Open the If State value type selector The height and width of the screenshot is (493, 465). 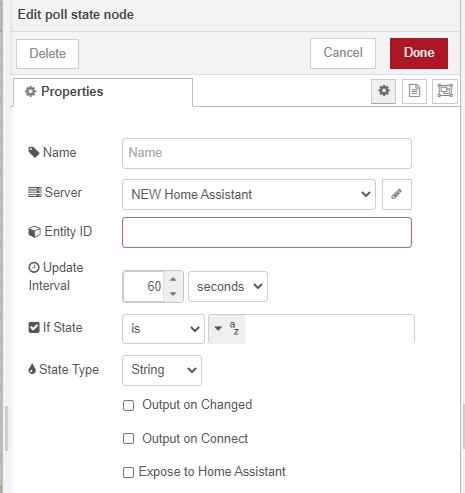pos(227,329)
